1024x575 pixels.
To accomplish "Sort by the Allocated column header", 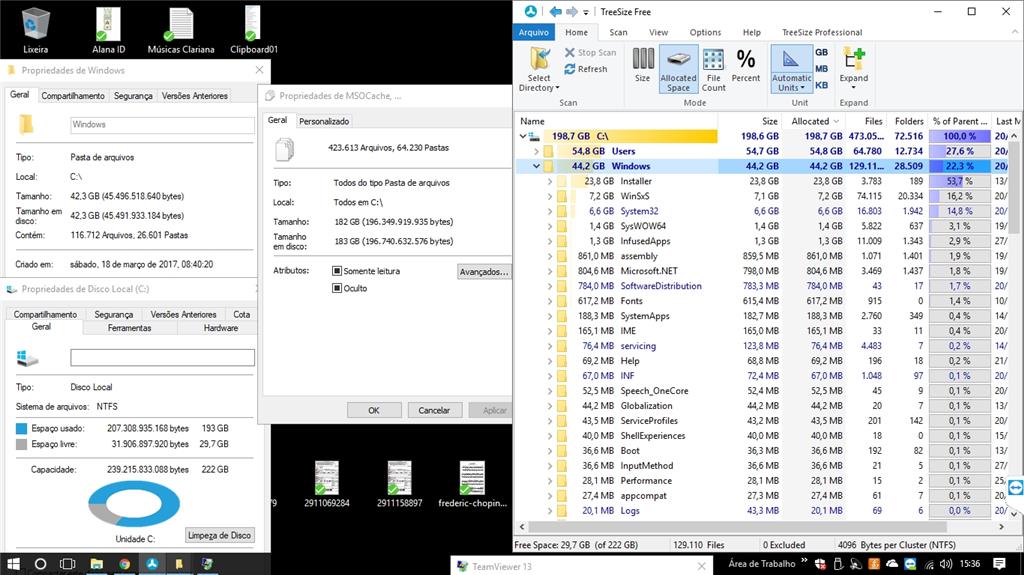I will point(814,121).
